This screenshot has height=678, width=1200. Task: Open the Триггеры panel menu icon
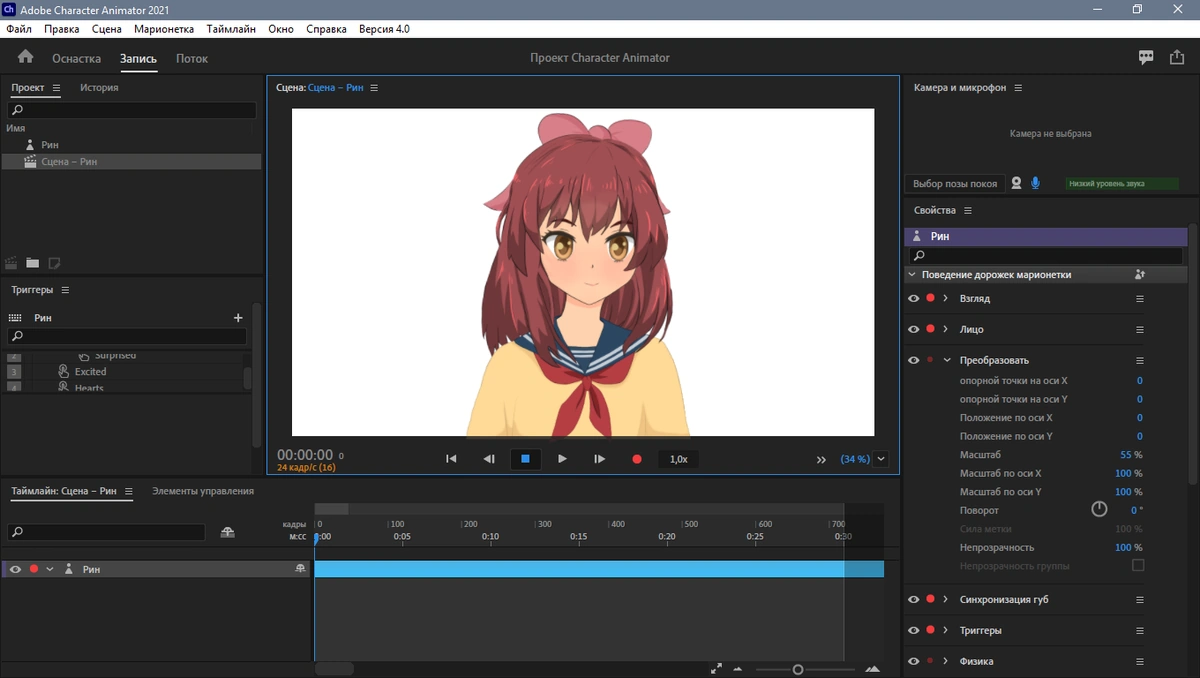tap(65, 290)
